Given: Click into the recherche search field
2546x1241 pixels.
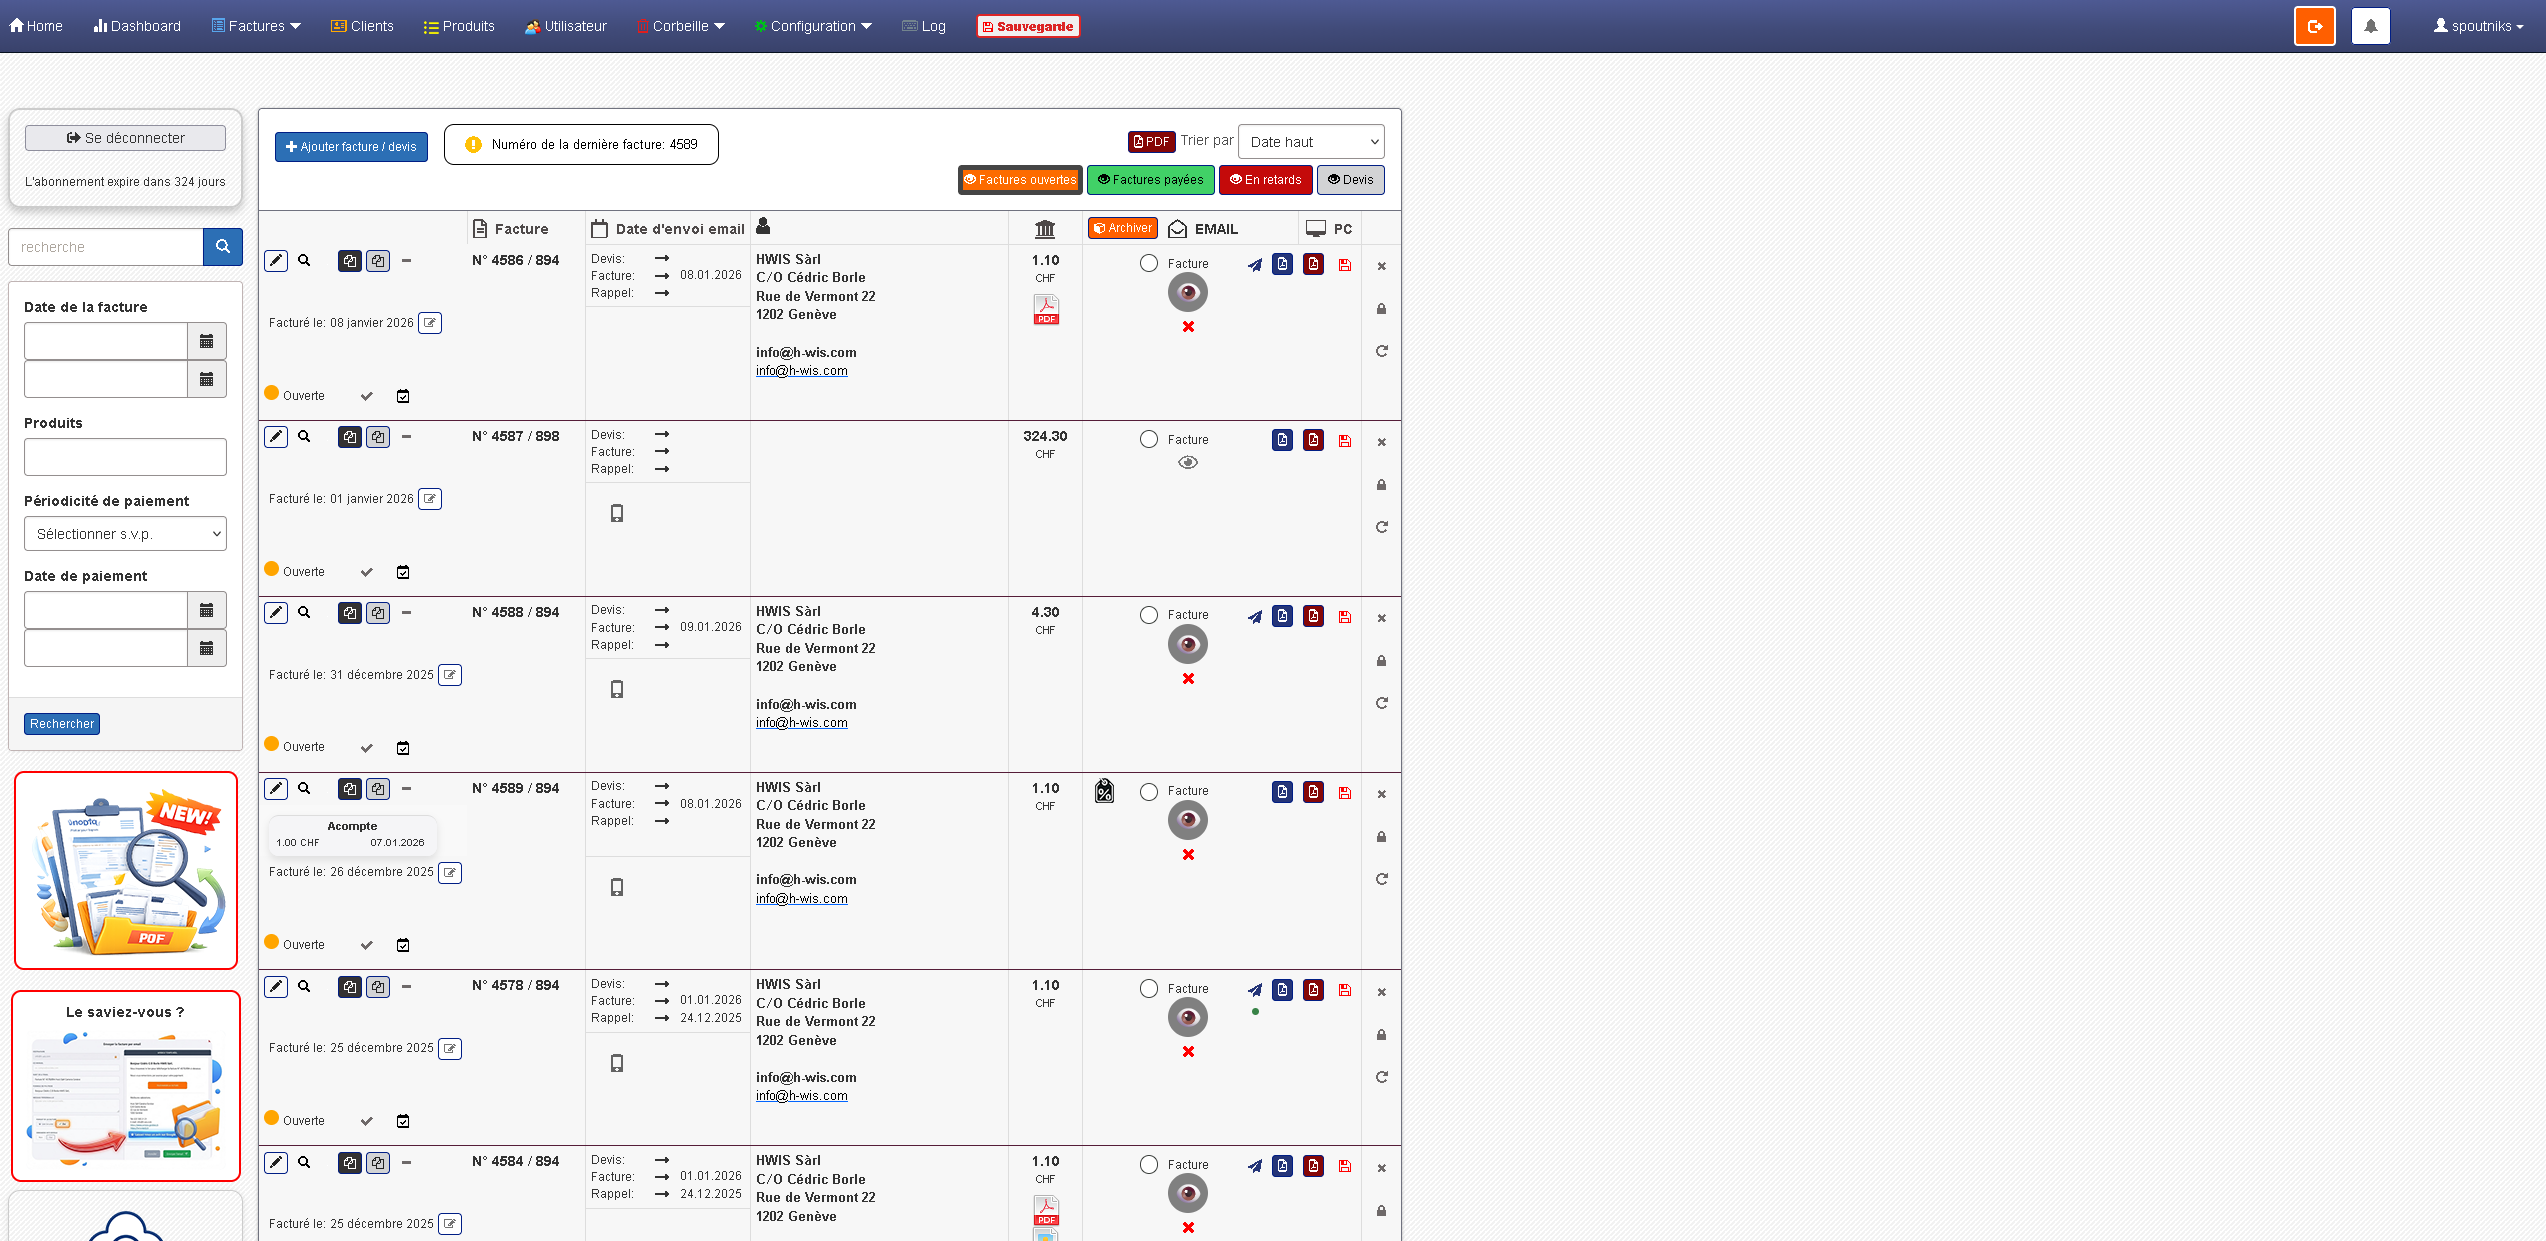Looking at the screenshot, I should (x=106, y=247).
